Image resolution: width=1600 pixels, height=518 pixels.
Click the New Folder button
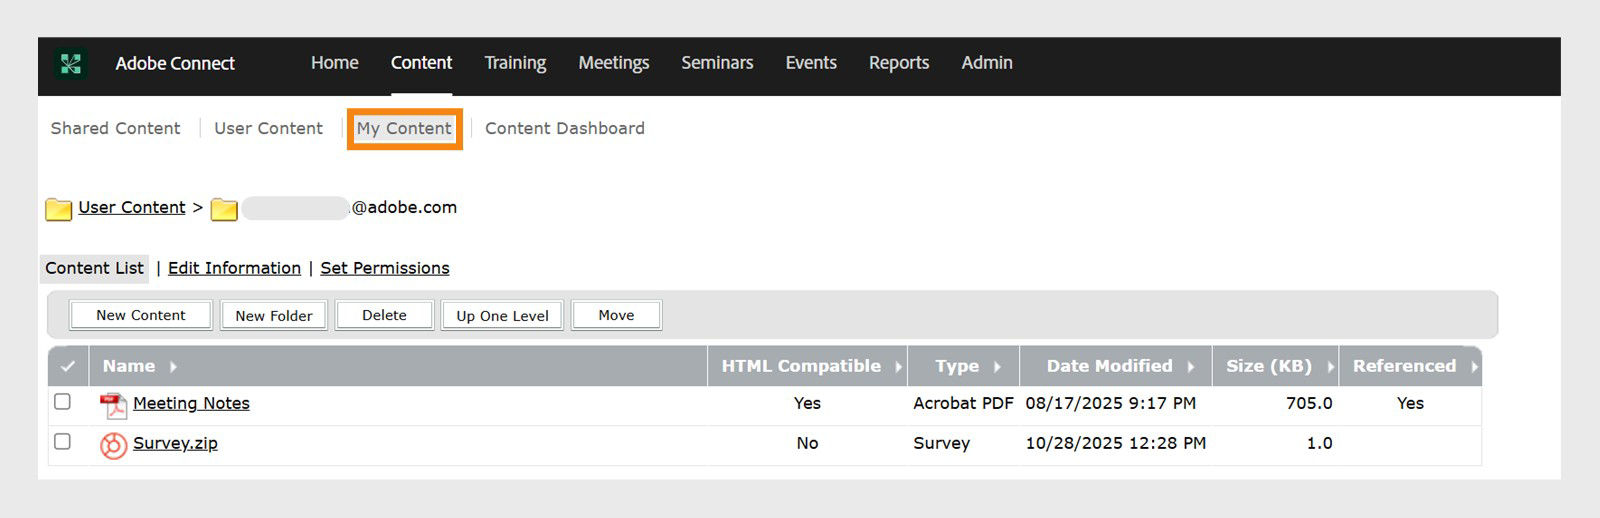[x=274, y=316]
